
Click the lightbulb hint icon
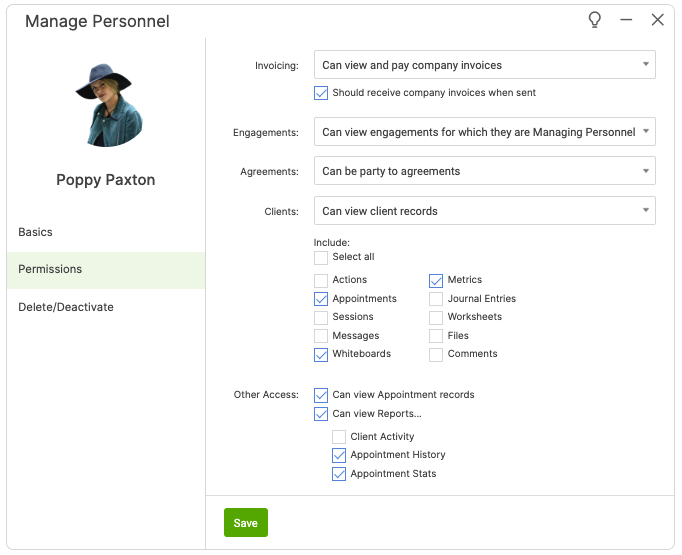pos(595,20)
